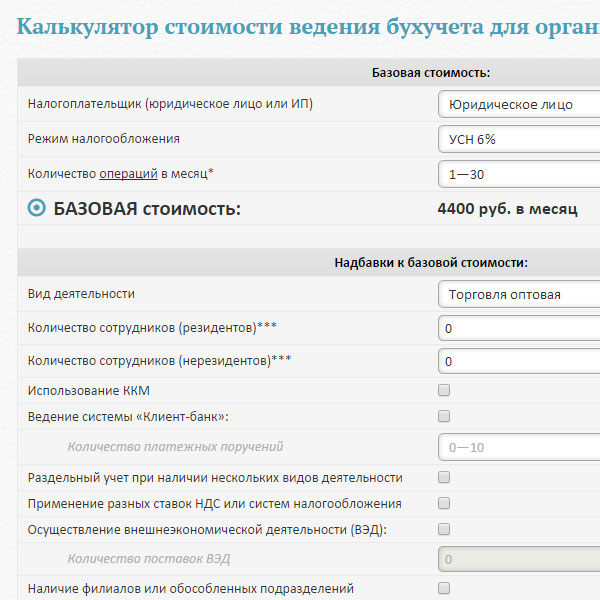Check Раздельный учет при наличии нескольких видов
The height and width of the screenshot is (600, 600).
point(444,478)
